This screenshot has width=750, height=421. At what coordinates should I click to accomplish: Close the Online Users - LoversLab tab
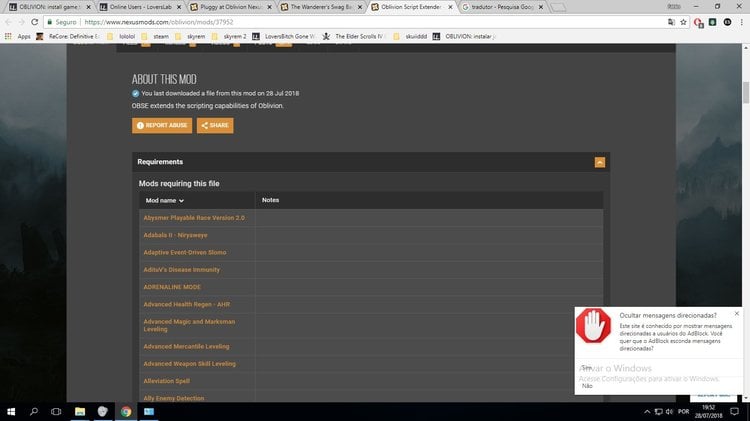pyautogui.click(x=179, y=7)
